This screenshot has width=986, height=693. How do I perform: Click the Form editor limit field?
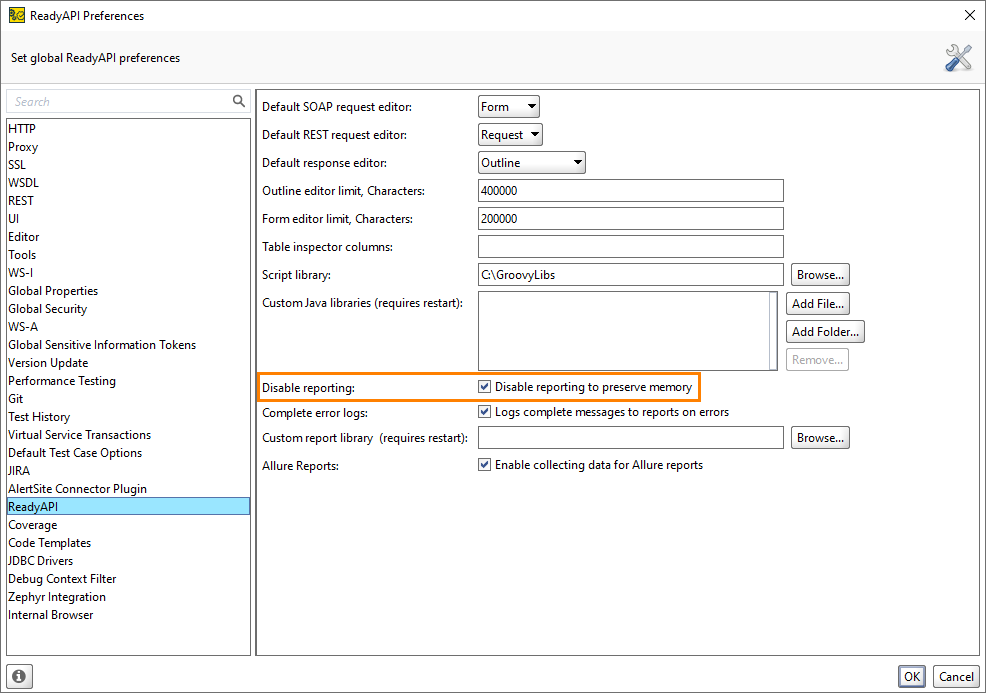coord(631,219)
